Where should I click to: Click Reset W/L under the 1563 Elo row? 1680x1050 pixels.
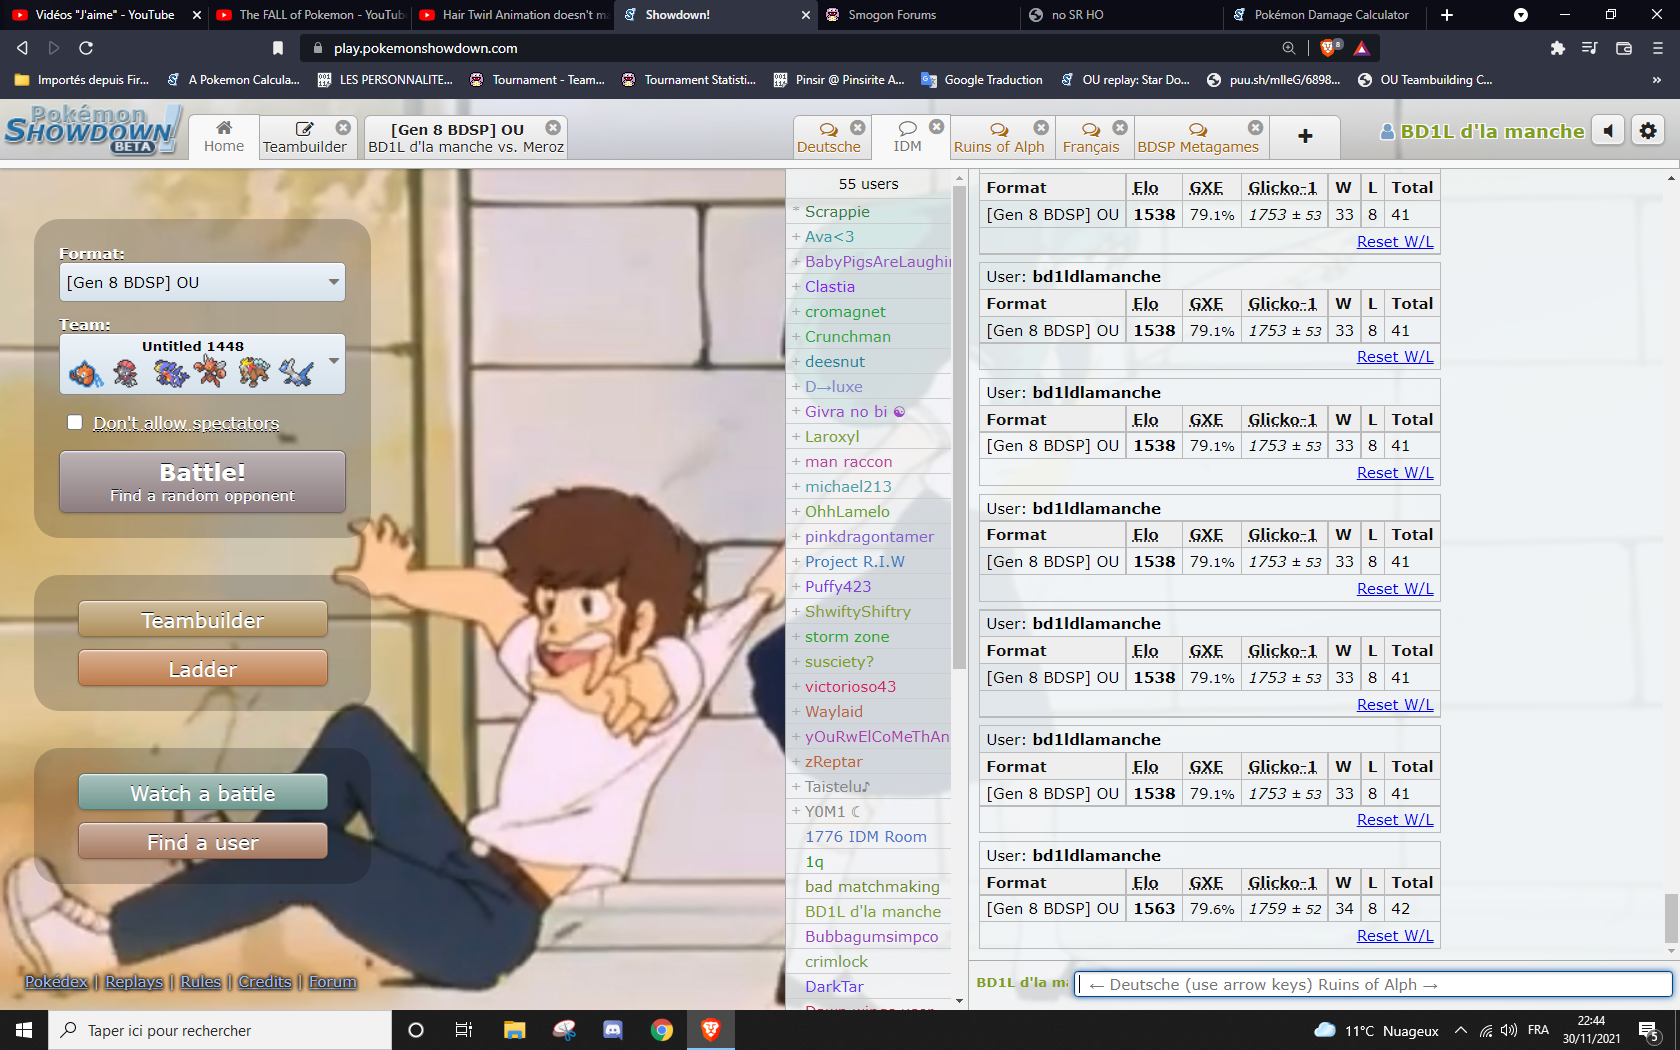click(x=1395, y=936)
